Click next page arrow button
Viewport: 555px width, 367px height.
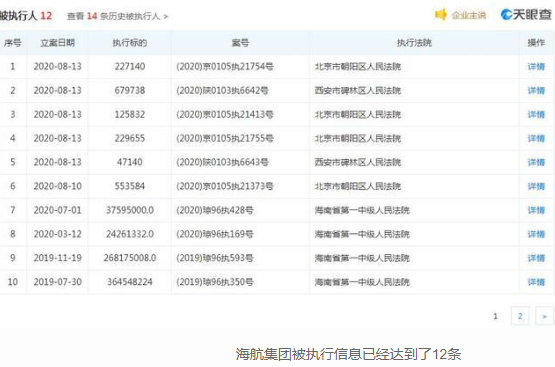(544, 316)
